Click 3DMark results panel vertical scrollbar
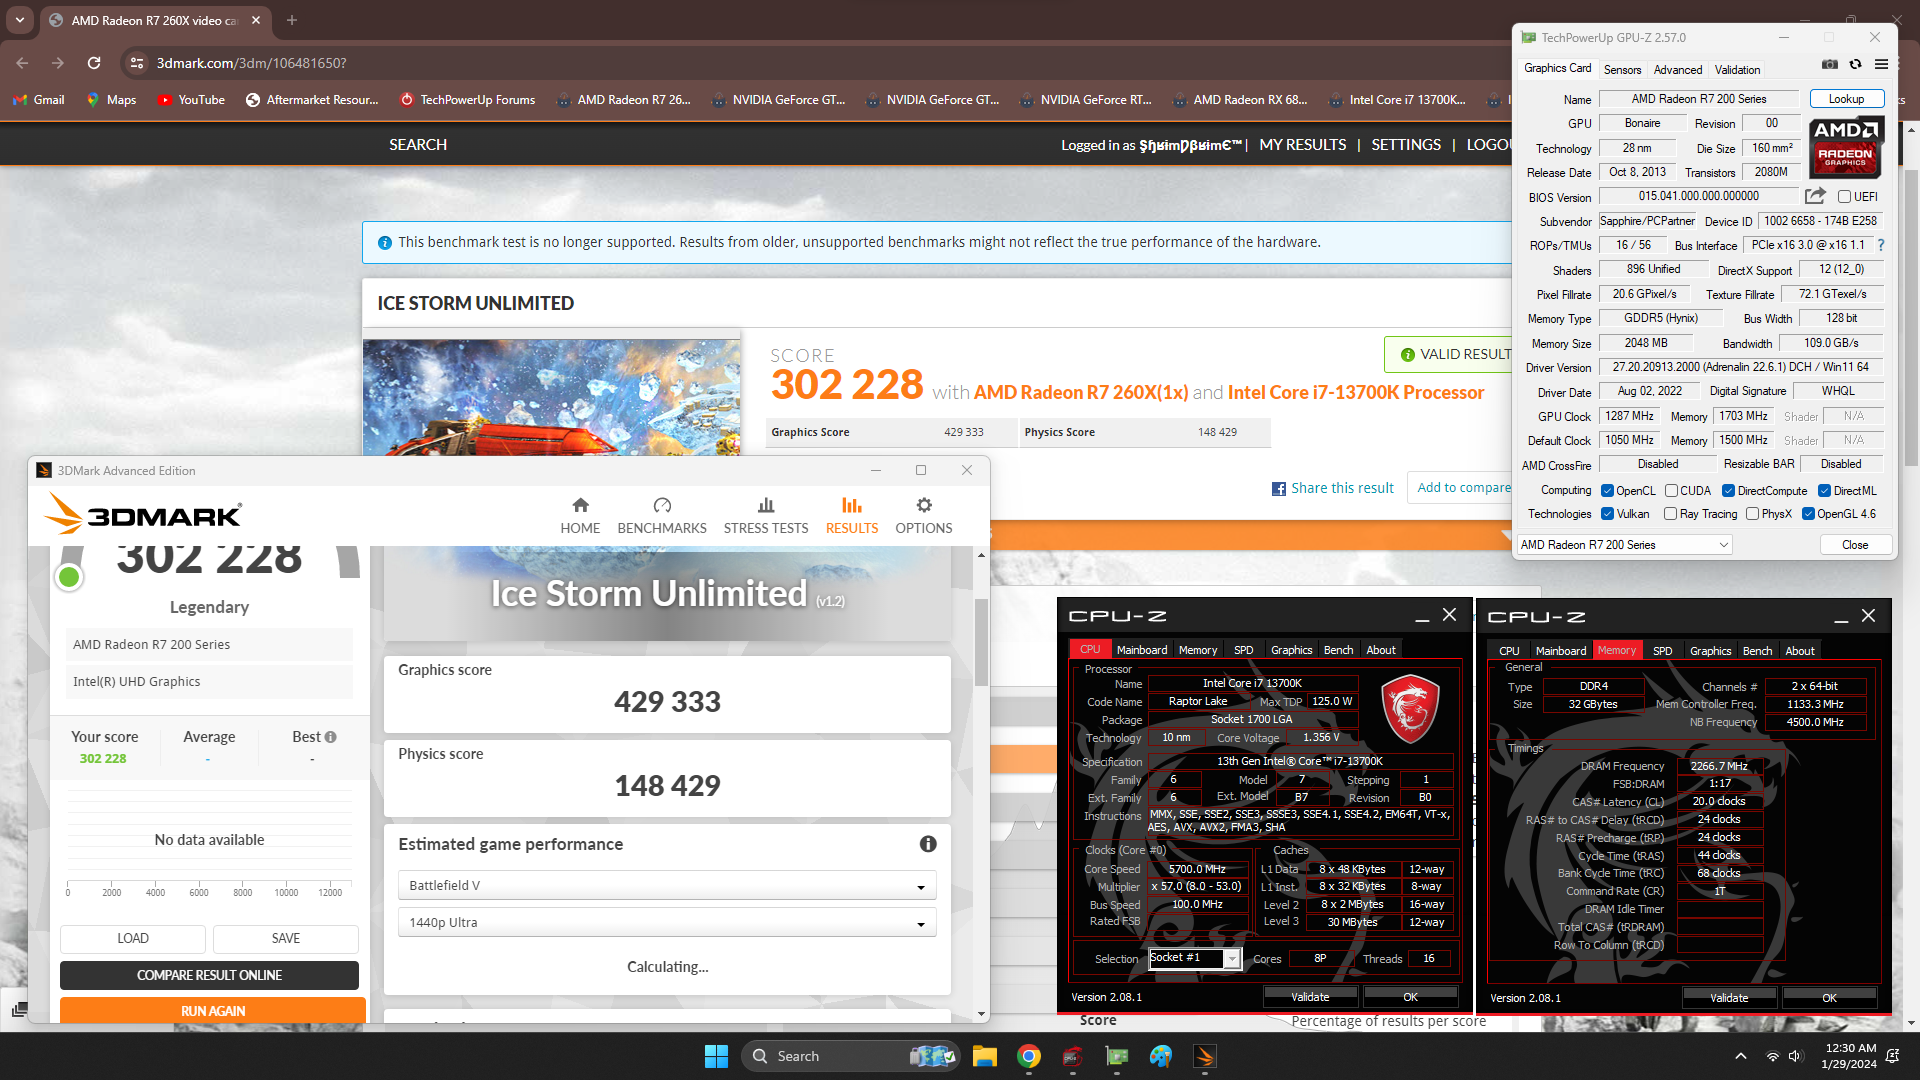1920x1080 pixels. pos(981,642)
